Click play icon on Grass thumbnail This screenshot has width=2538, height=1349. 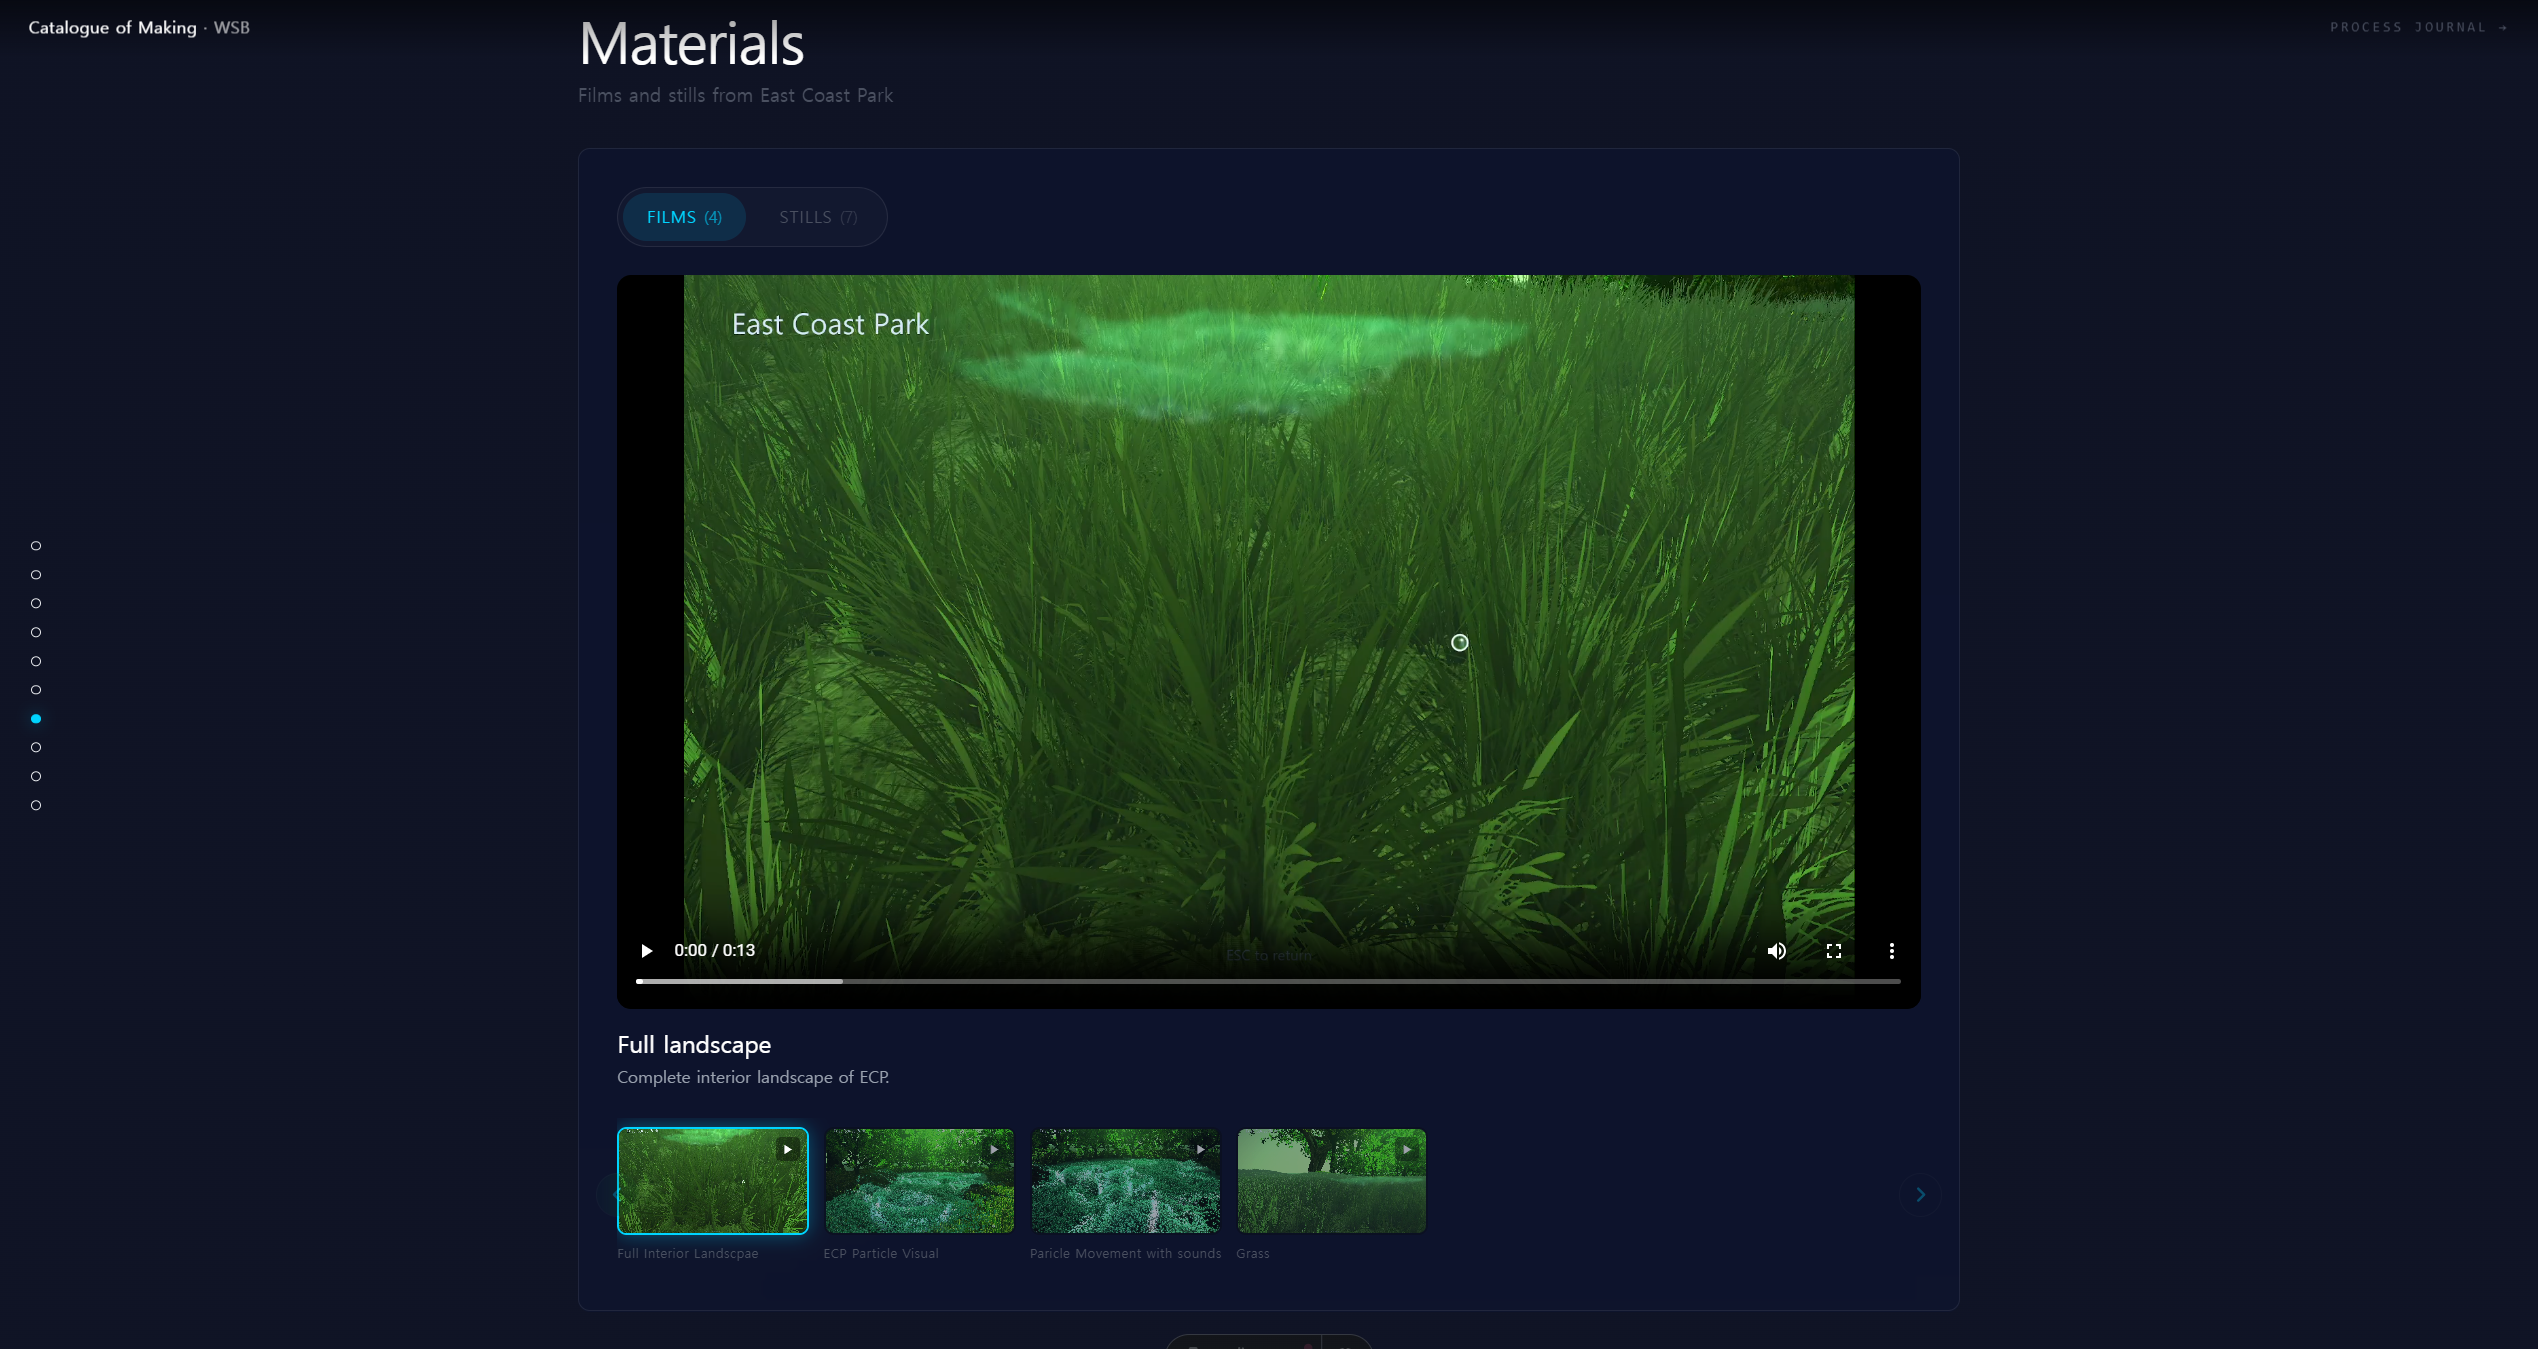pos(1406,1149)
